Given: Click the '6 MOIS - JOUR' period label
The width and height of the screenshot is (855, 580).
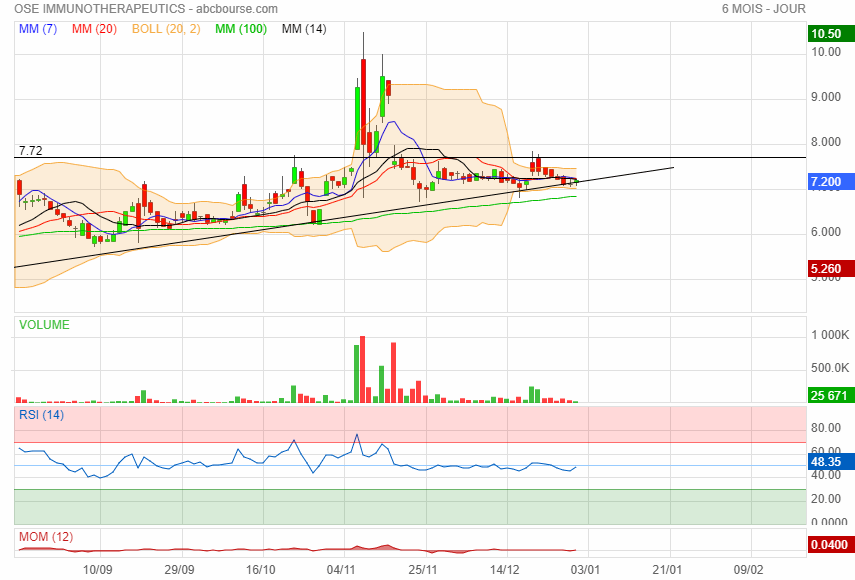Looking at the screenshot, I should (763, 9).
